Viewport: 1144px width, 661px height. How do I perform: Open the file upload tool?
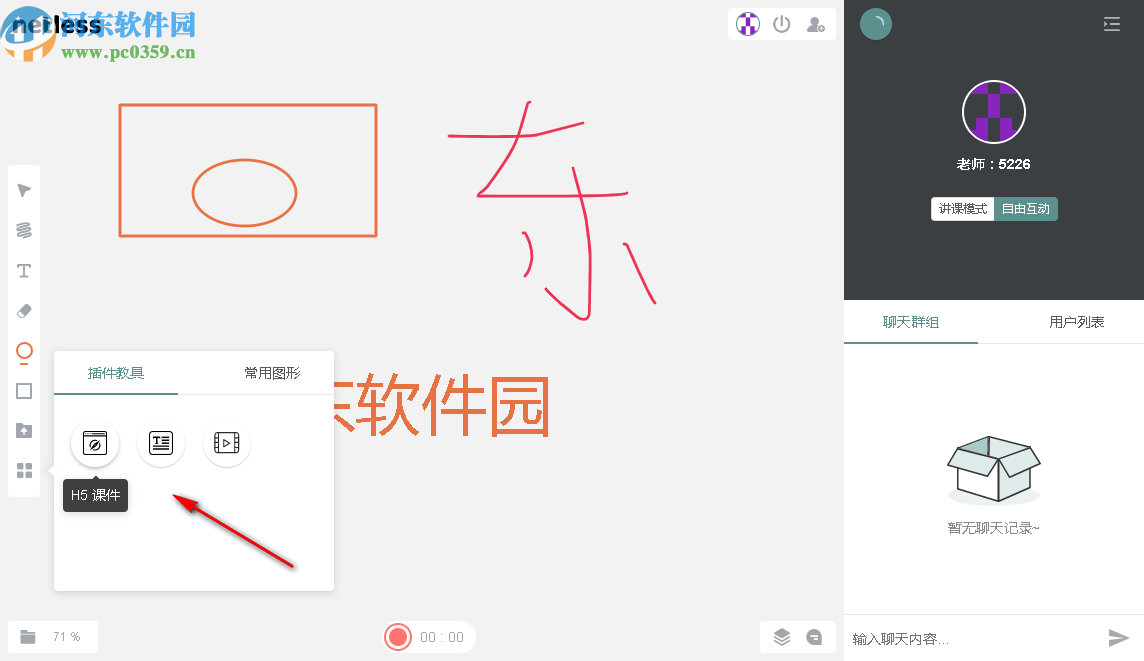[24, 430]
